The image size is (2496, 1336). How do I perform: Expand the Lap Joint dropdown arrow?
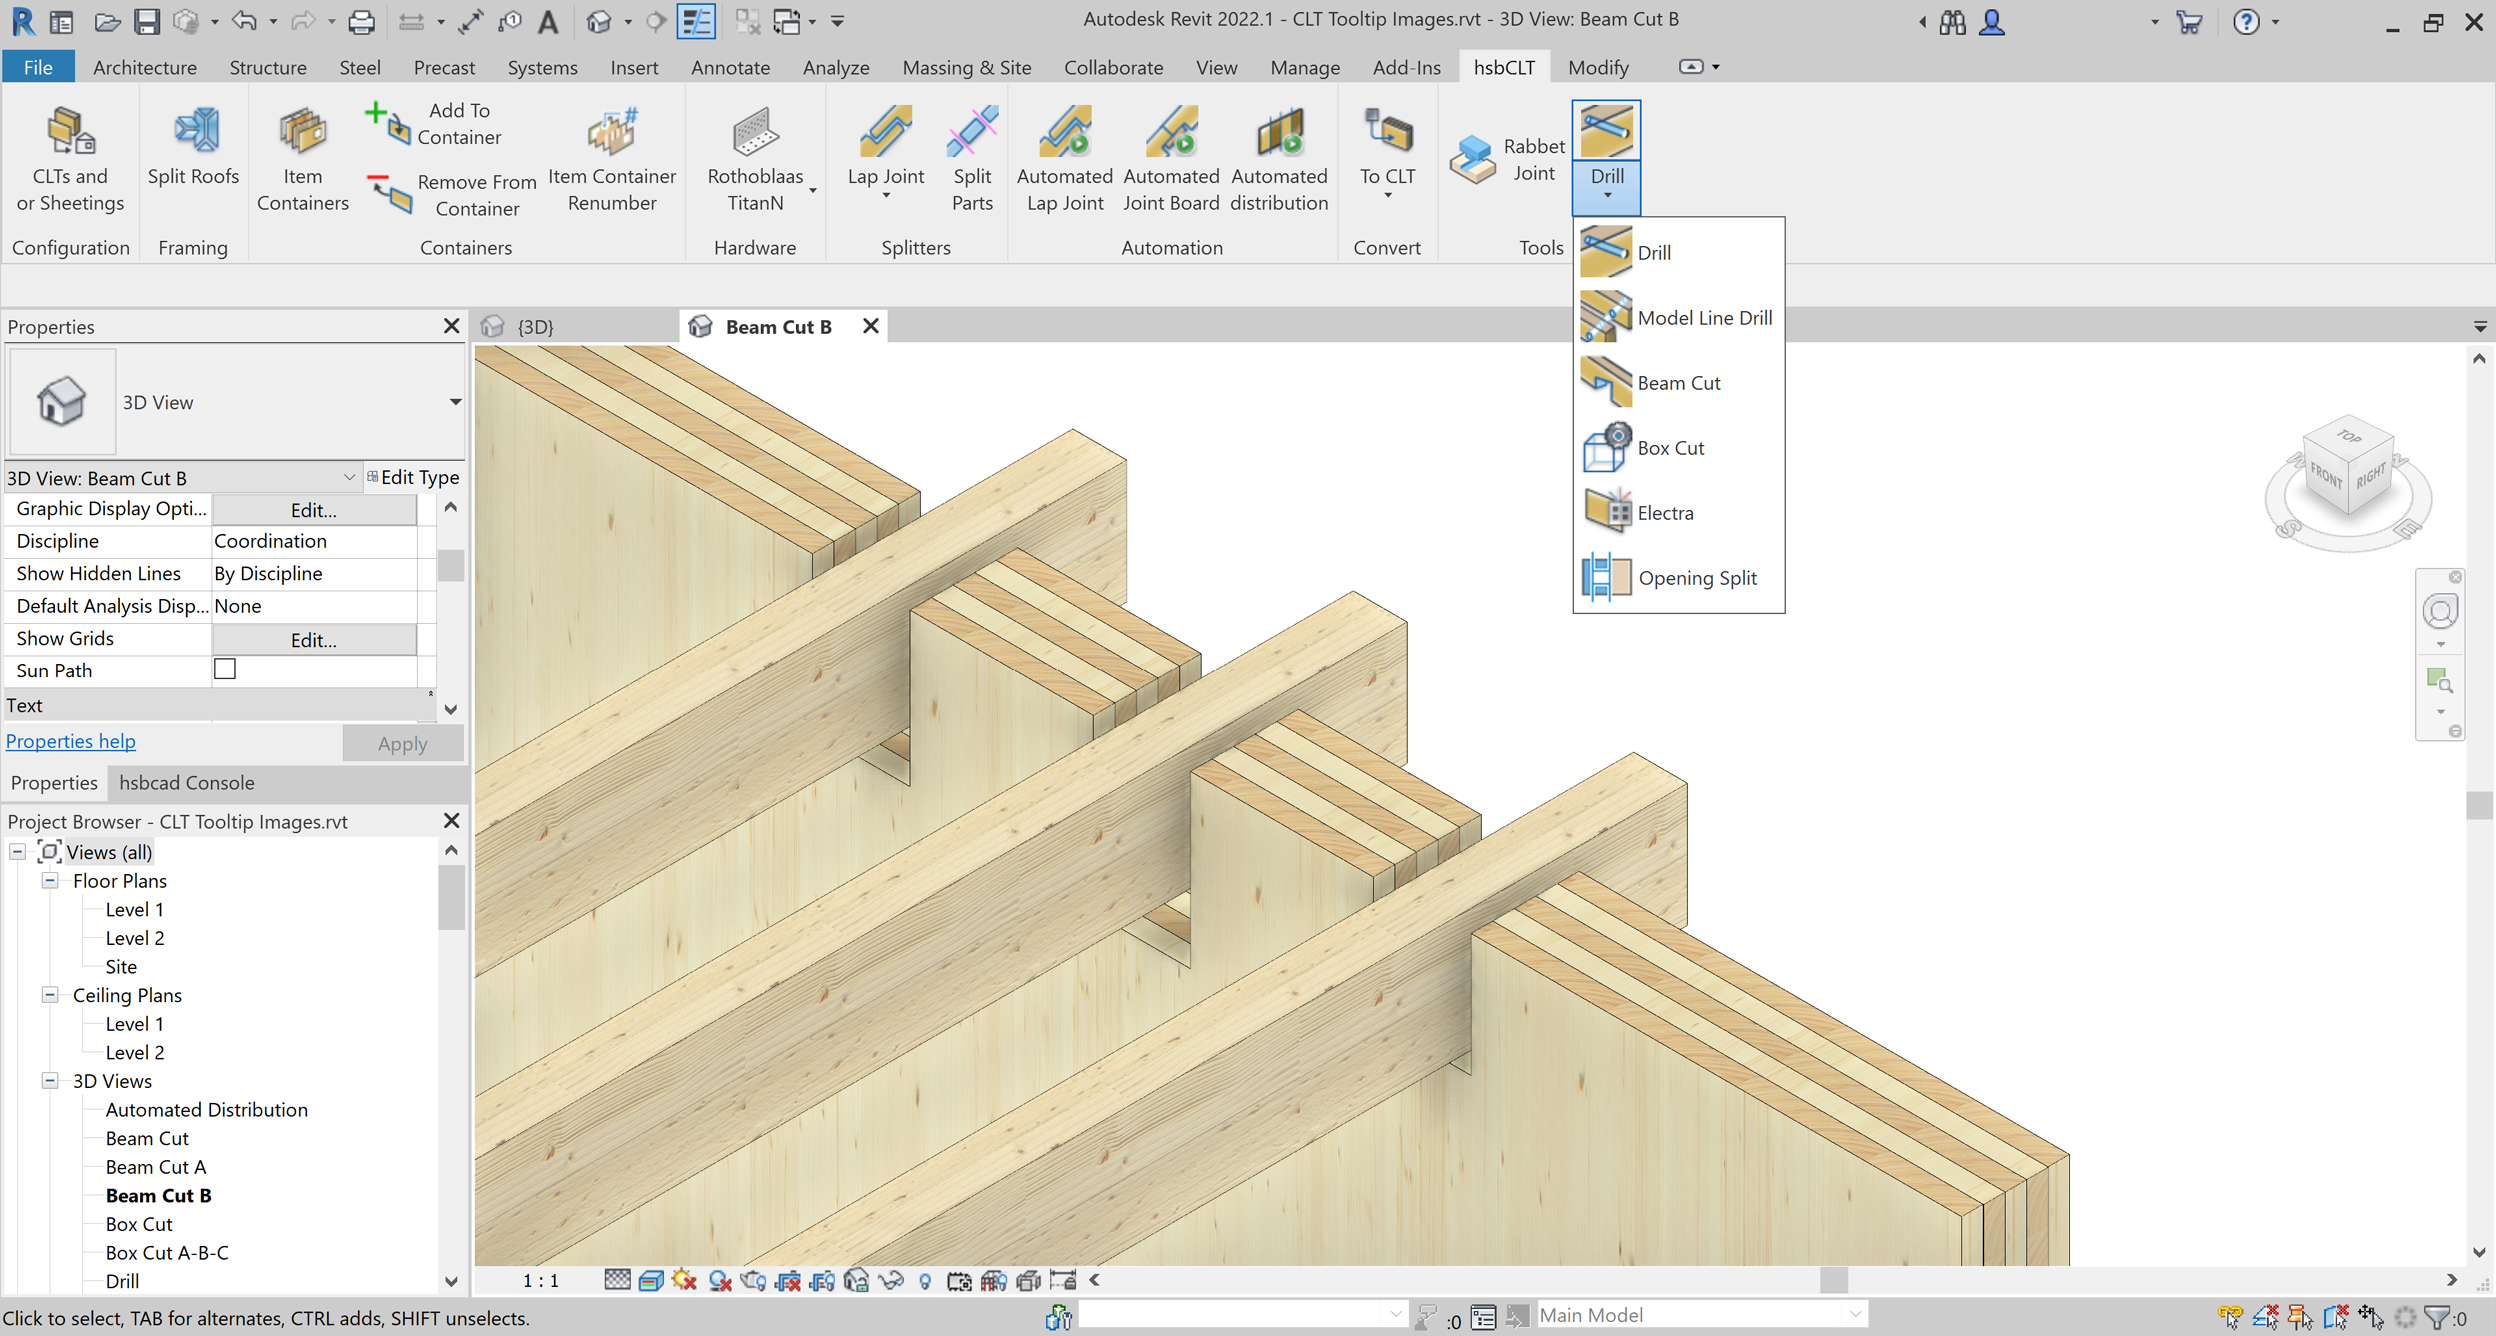click(886, 196)
